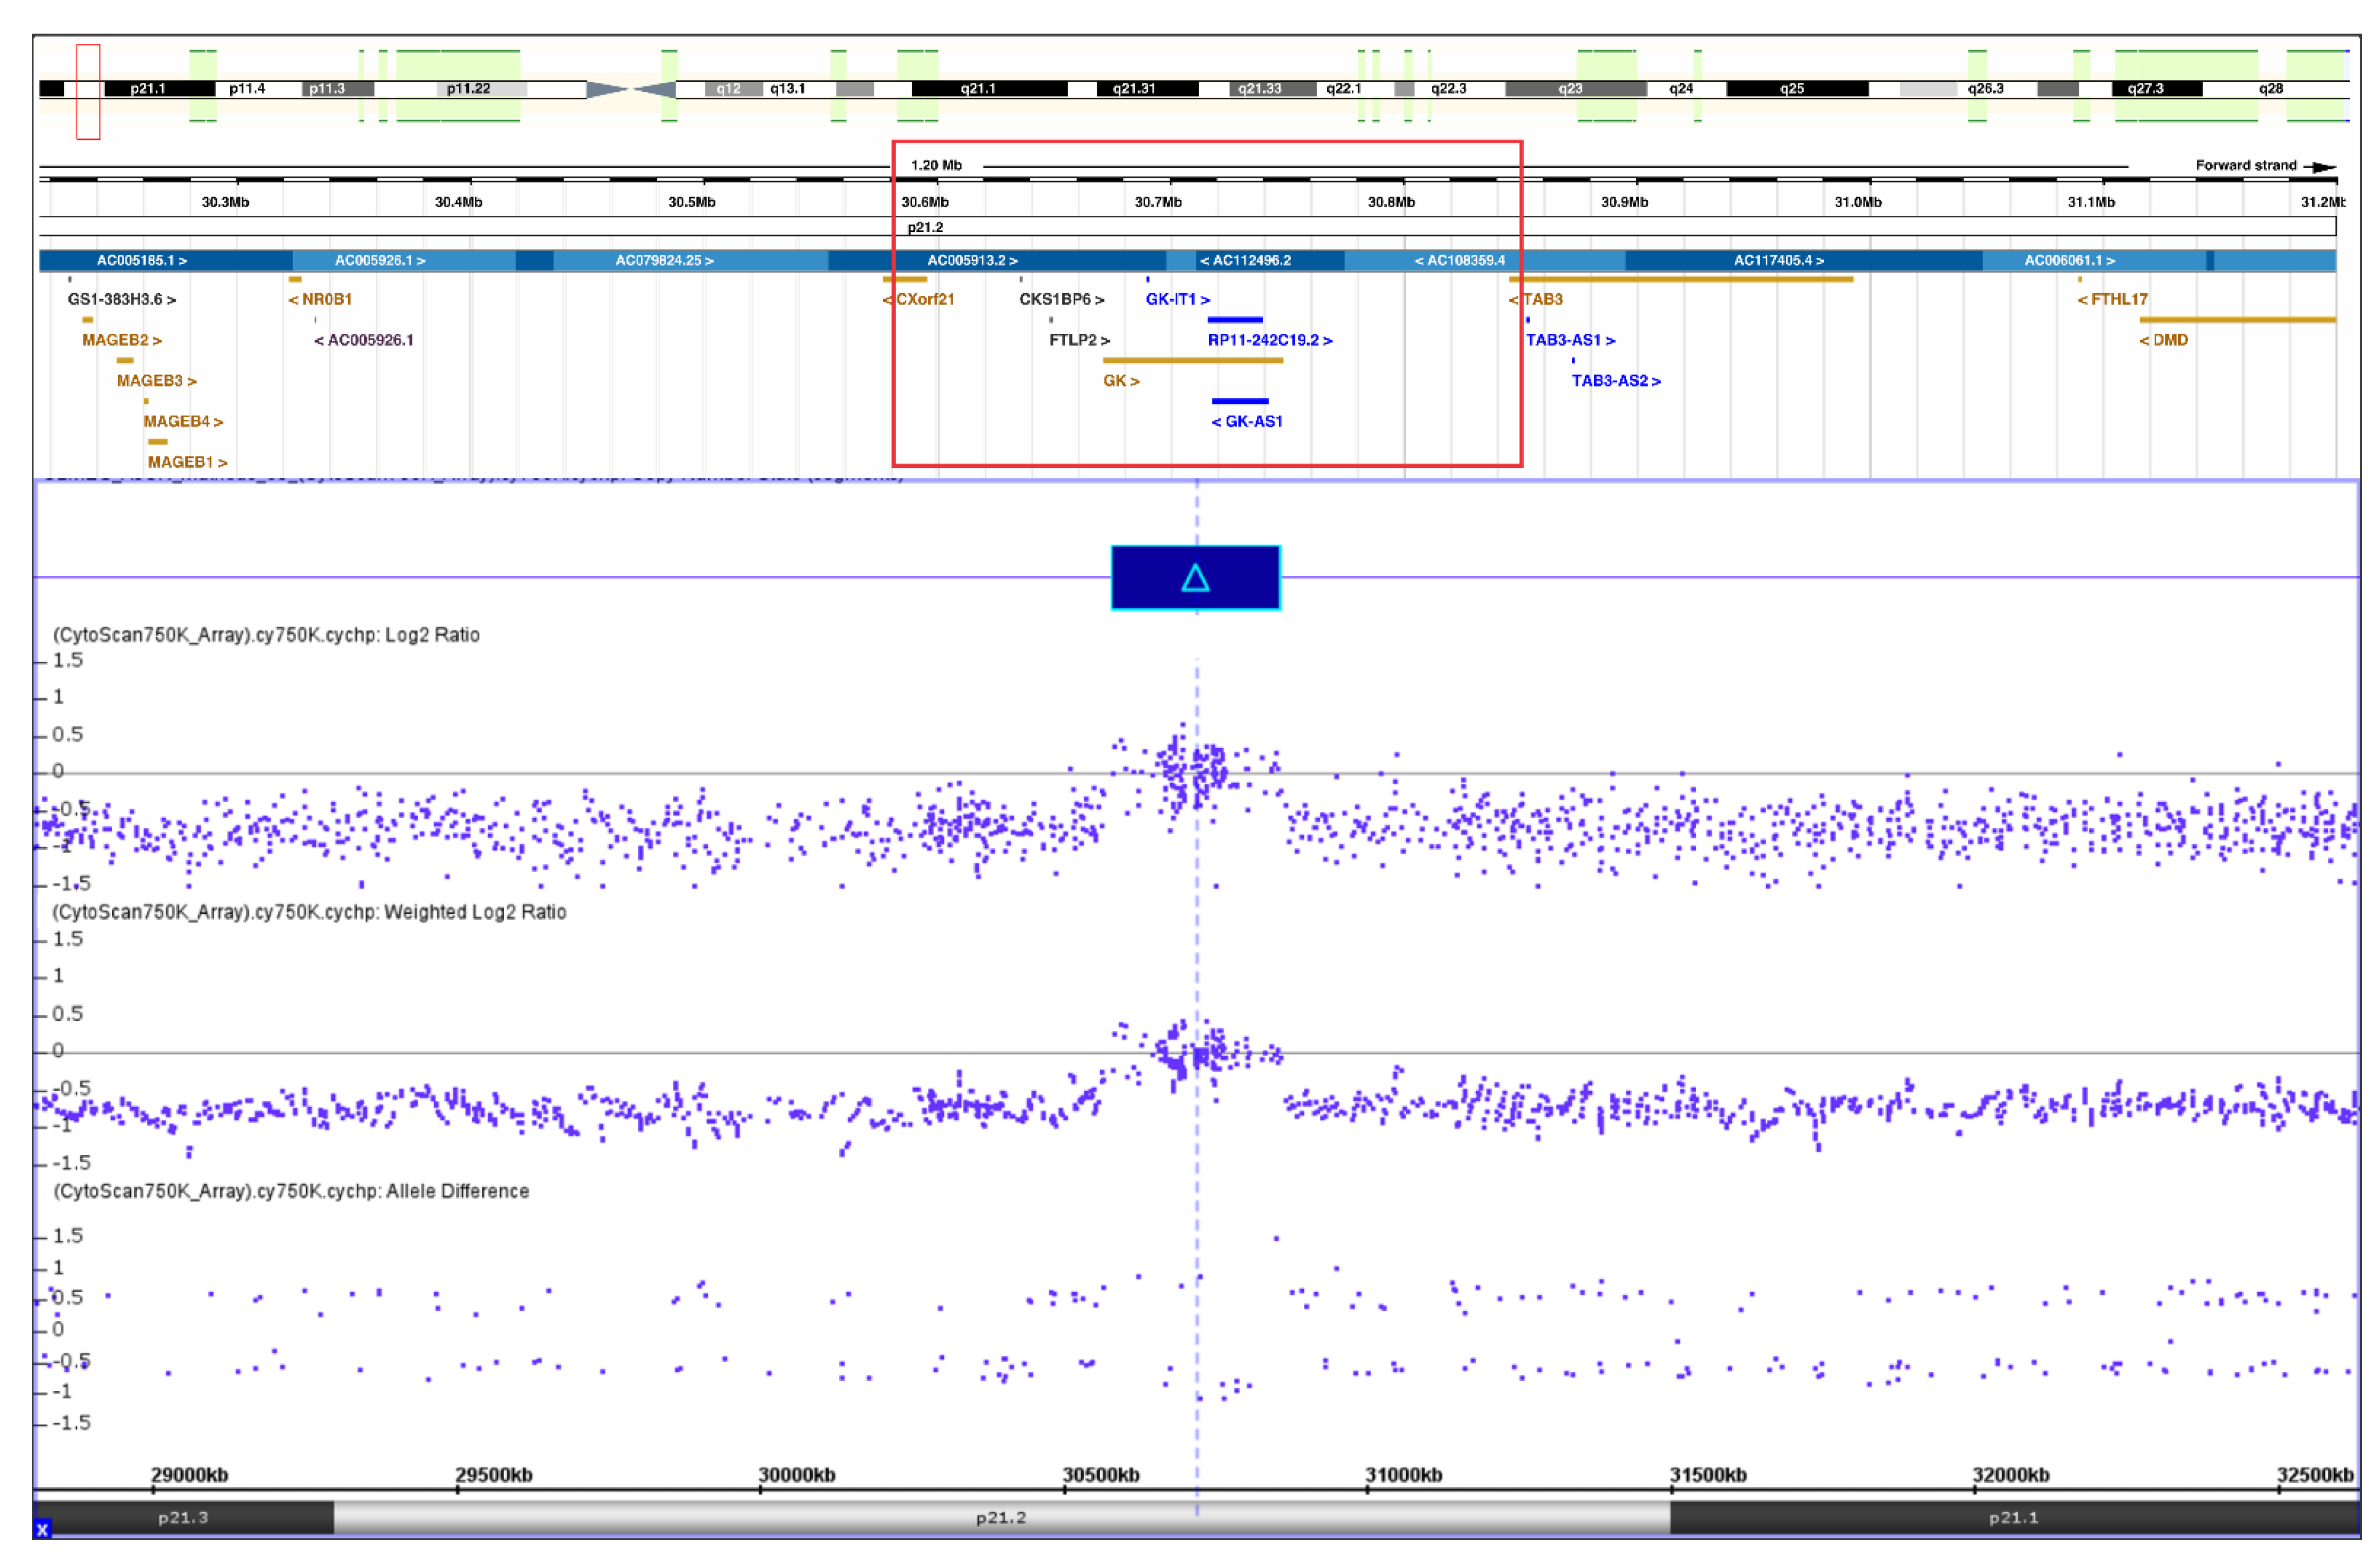Image resolution: width=2380 pixels, height=1564 pixels.
Task: Click the p21.1 cytoband bar at bottom
Action: pos(2014,1518)
